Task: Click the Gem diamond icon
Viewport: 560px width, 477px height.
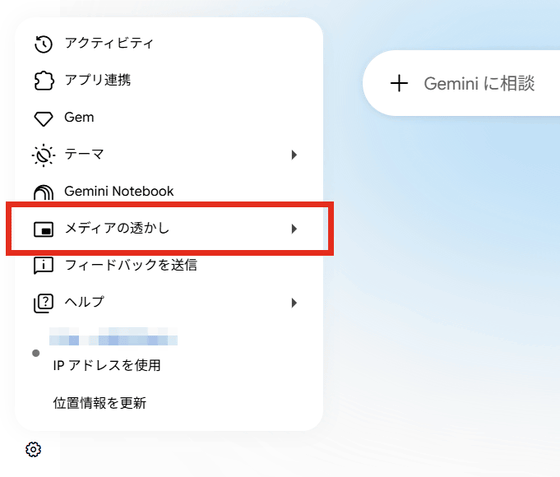Action: [x=43, y=119]
